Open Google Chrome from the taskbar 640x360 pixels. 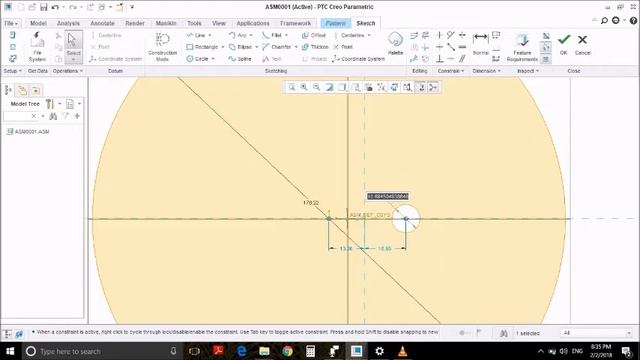tap(287, 351)
